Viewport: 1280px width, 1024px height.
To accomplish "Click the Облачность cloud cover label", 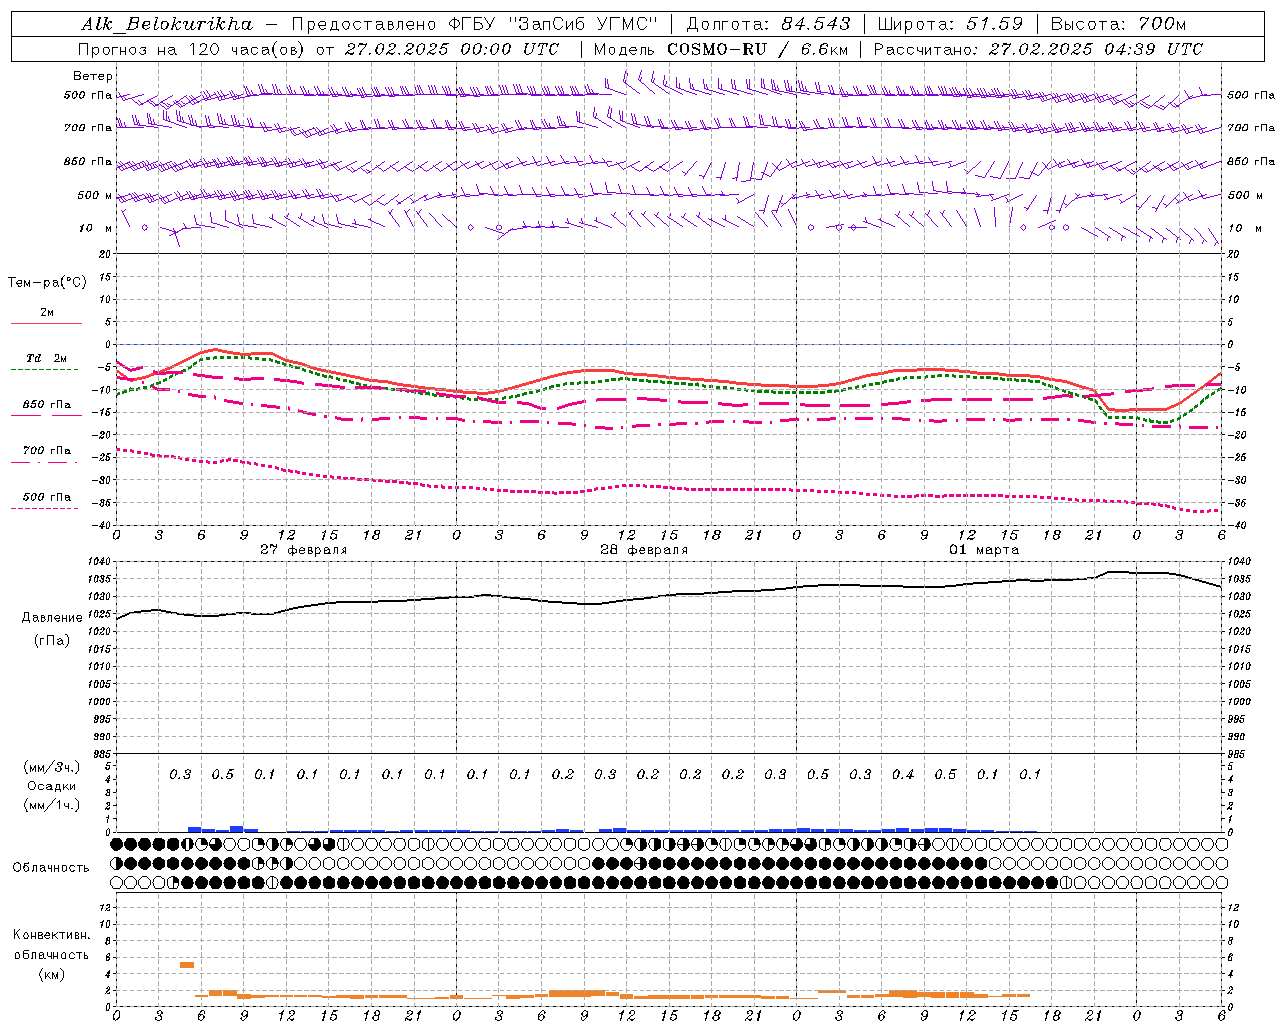I will [x=51, y=868].
